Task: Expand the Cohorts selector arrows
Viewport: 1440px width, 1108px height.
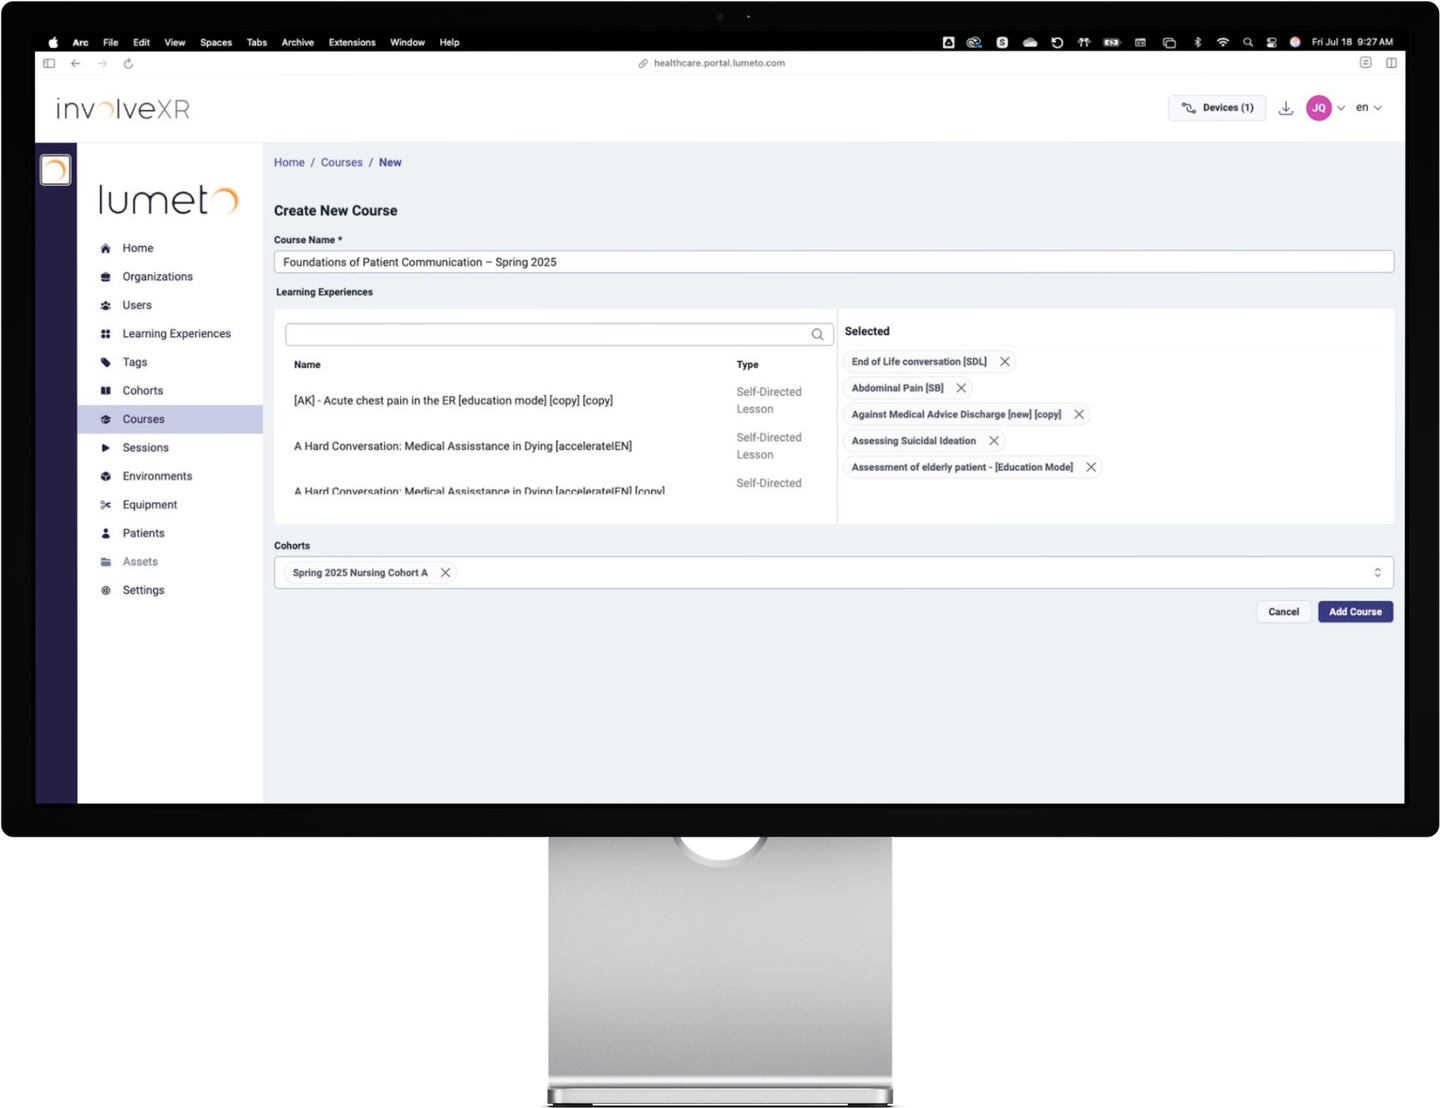Action: coord(1377,573)
